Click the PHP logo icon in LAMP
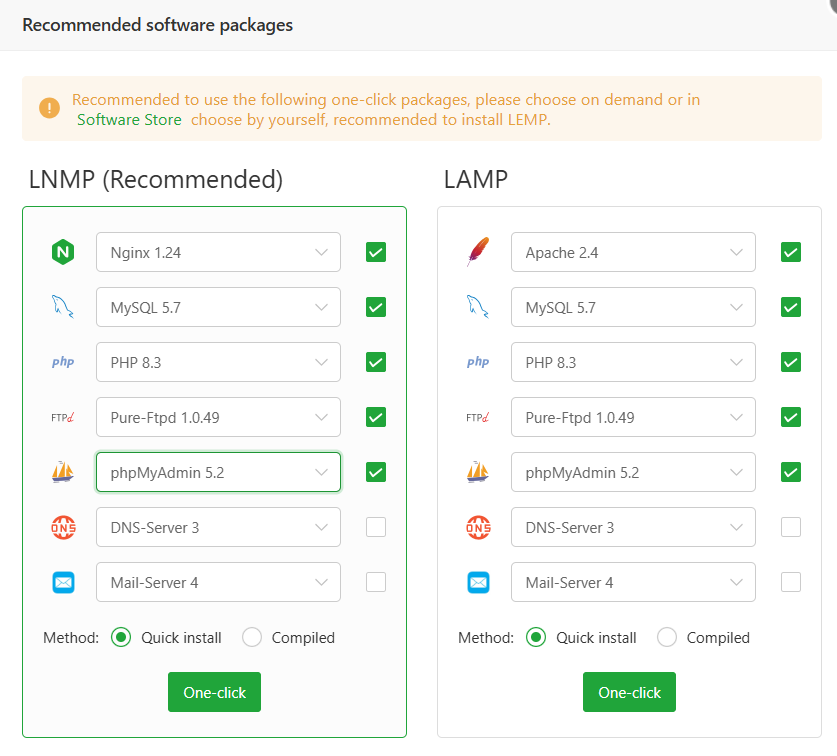This screenshot has height=756, width=837. pos(478,362)
